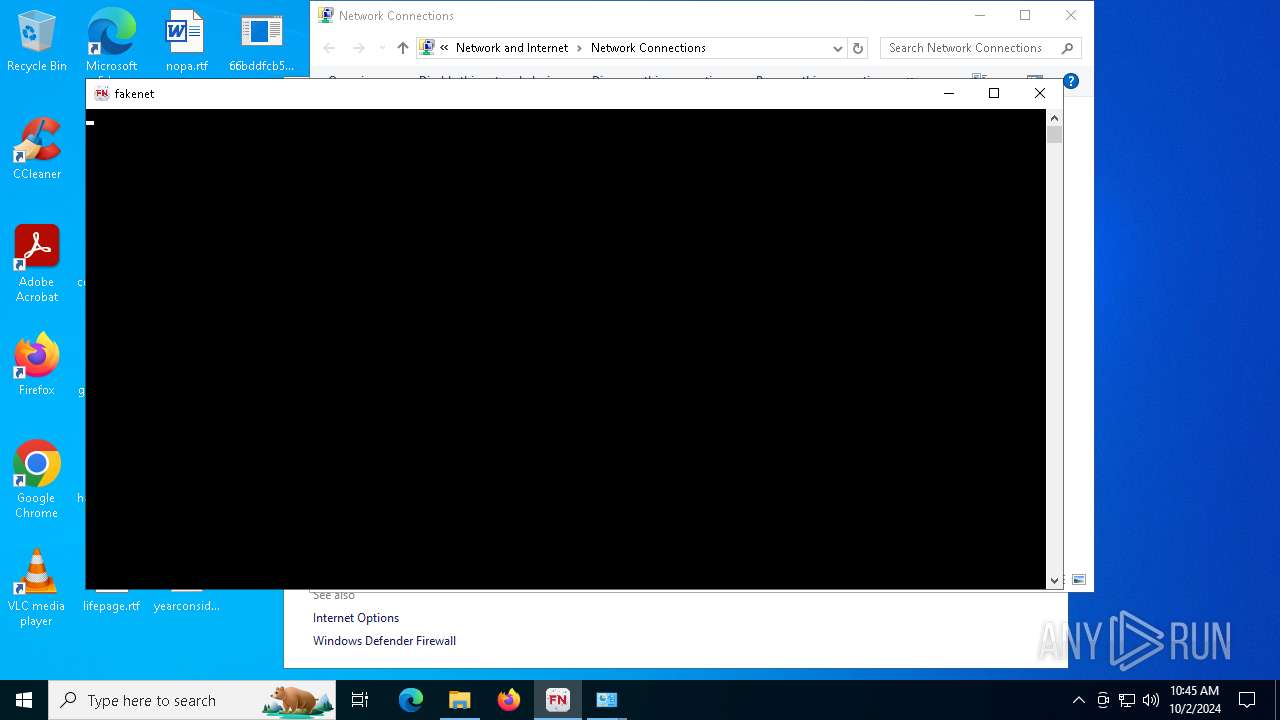Viewport: 1280px width, 720px height.
Task: Click fakenet console scrollbar down arrow
Action: point(1054,580)
